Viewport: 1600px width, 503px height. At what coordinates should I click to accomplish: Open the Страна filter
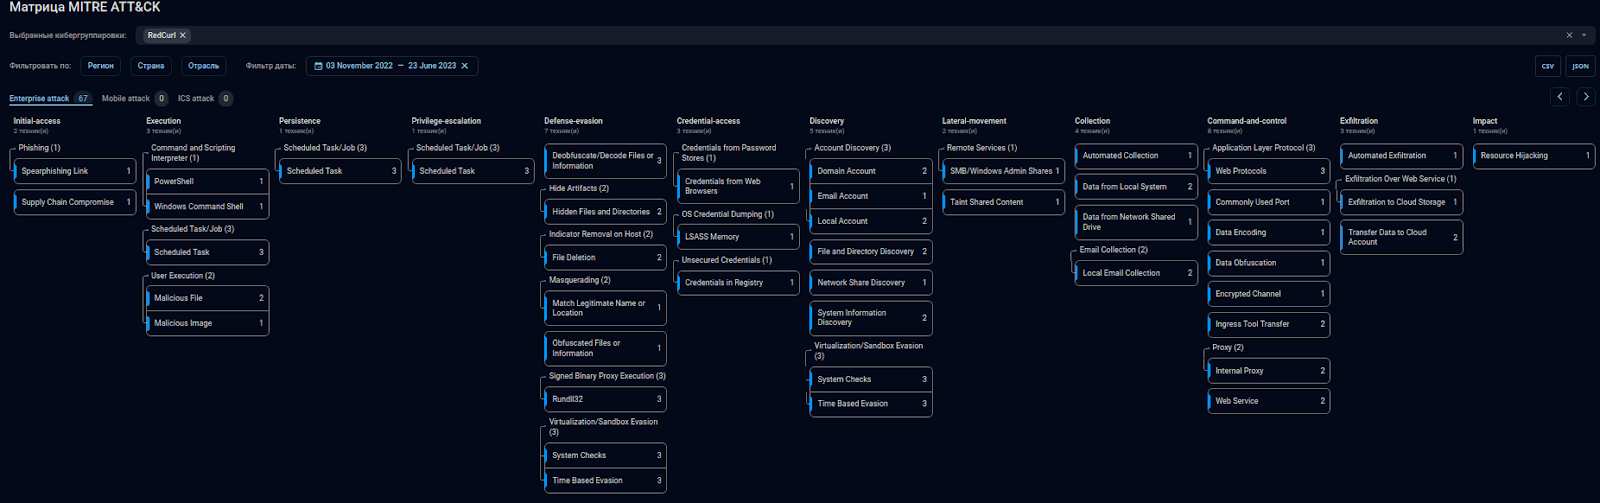(x=151, y=66)
